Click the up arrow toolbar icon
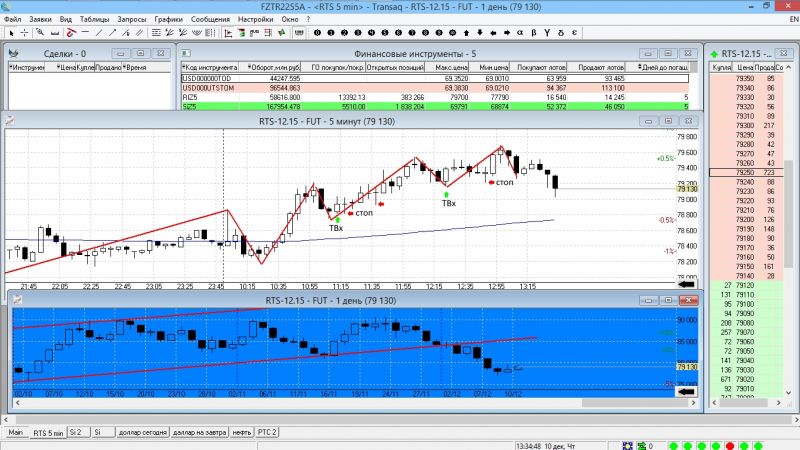 click(466, 33)
